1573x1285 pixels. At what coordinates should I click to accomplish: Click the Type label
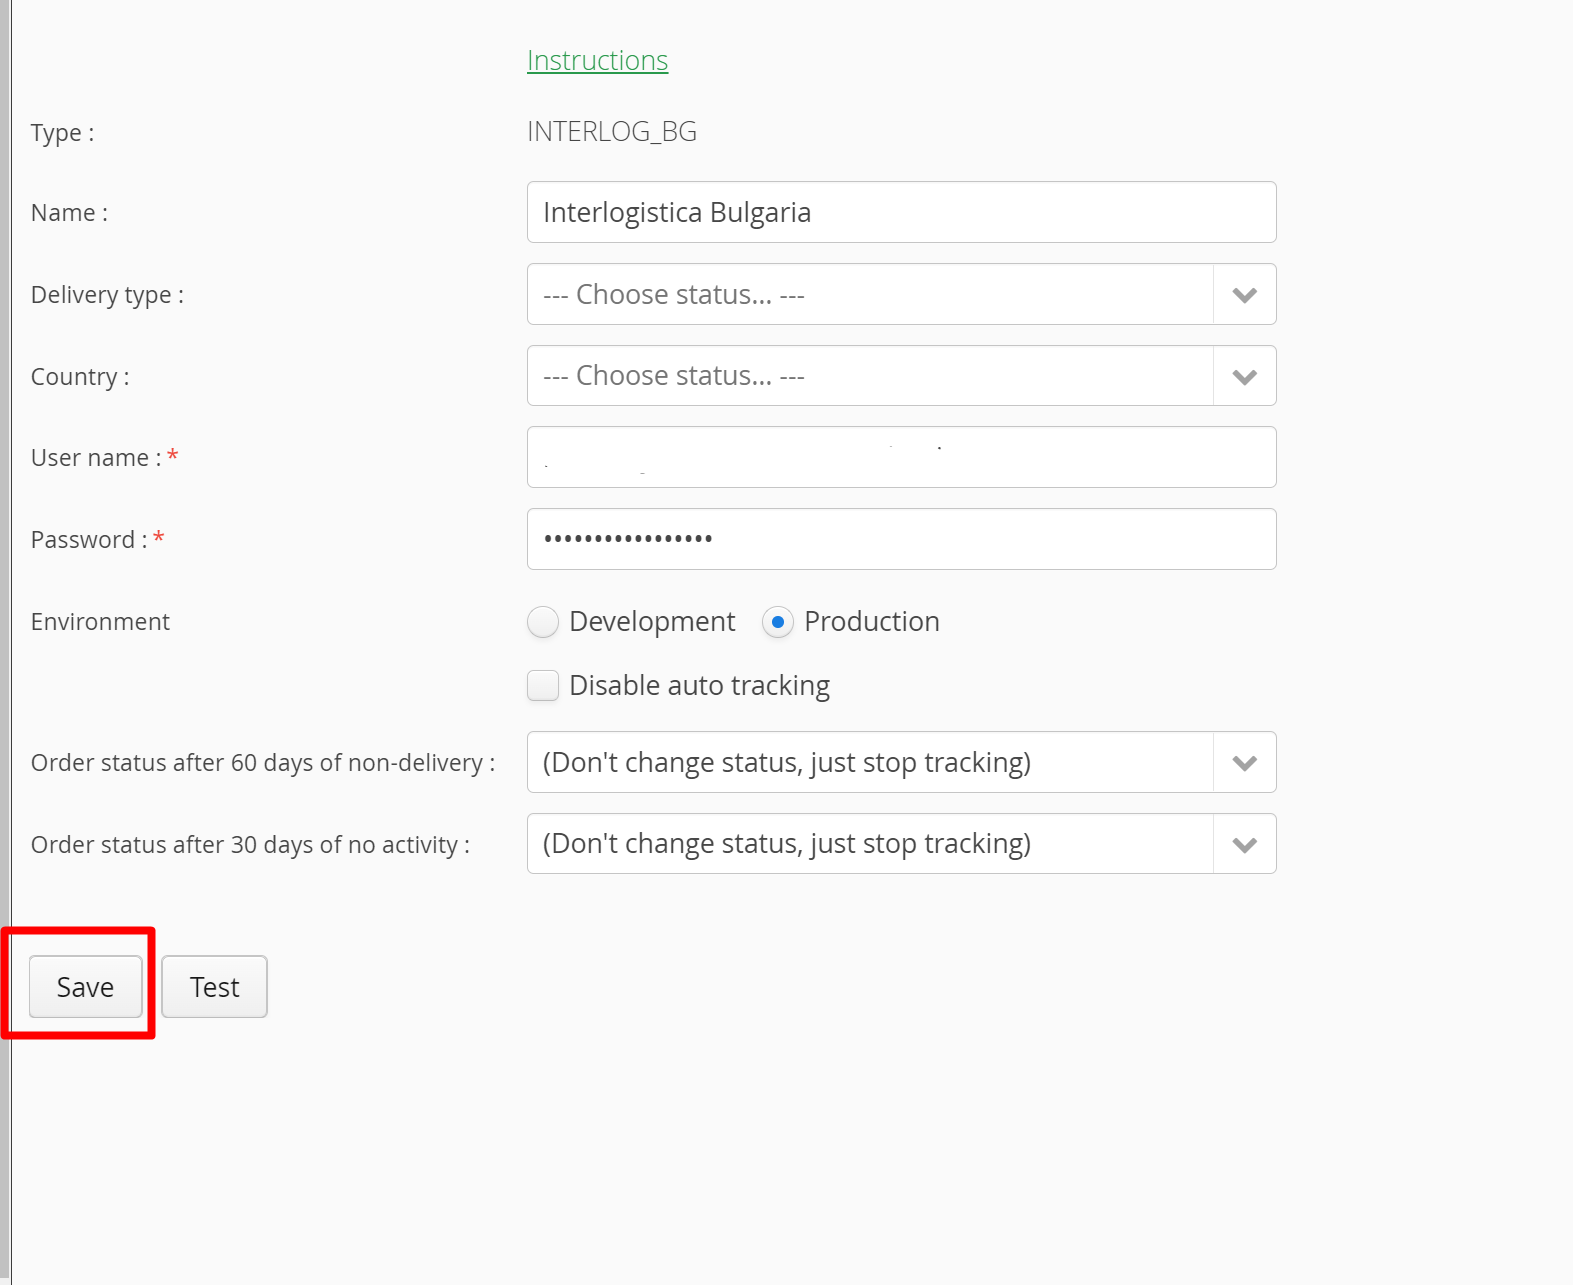[x=62, y=133]
